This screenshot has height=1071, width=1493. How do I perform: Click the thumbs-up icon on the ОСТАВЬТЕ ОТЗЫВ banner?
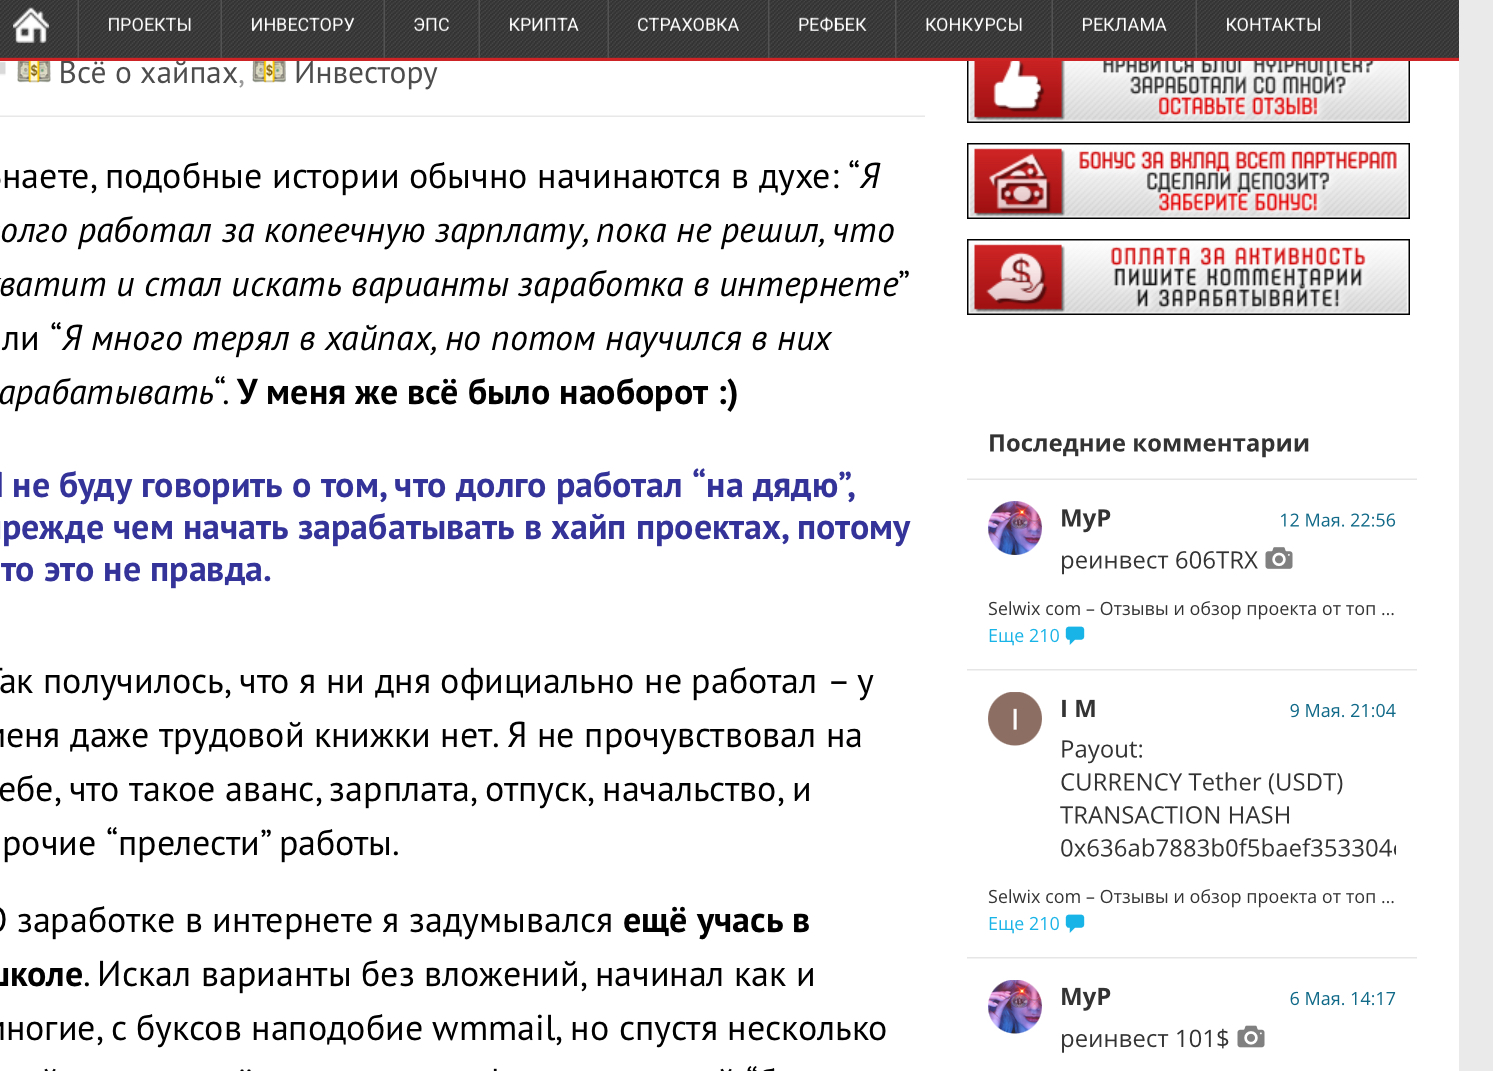click(x=1016, y=88)
